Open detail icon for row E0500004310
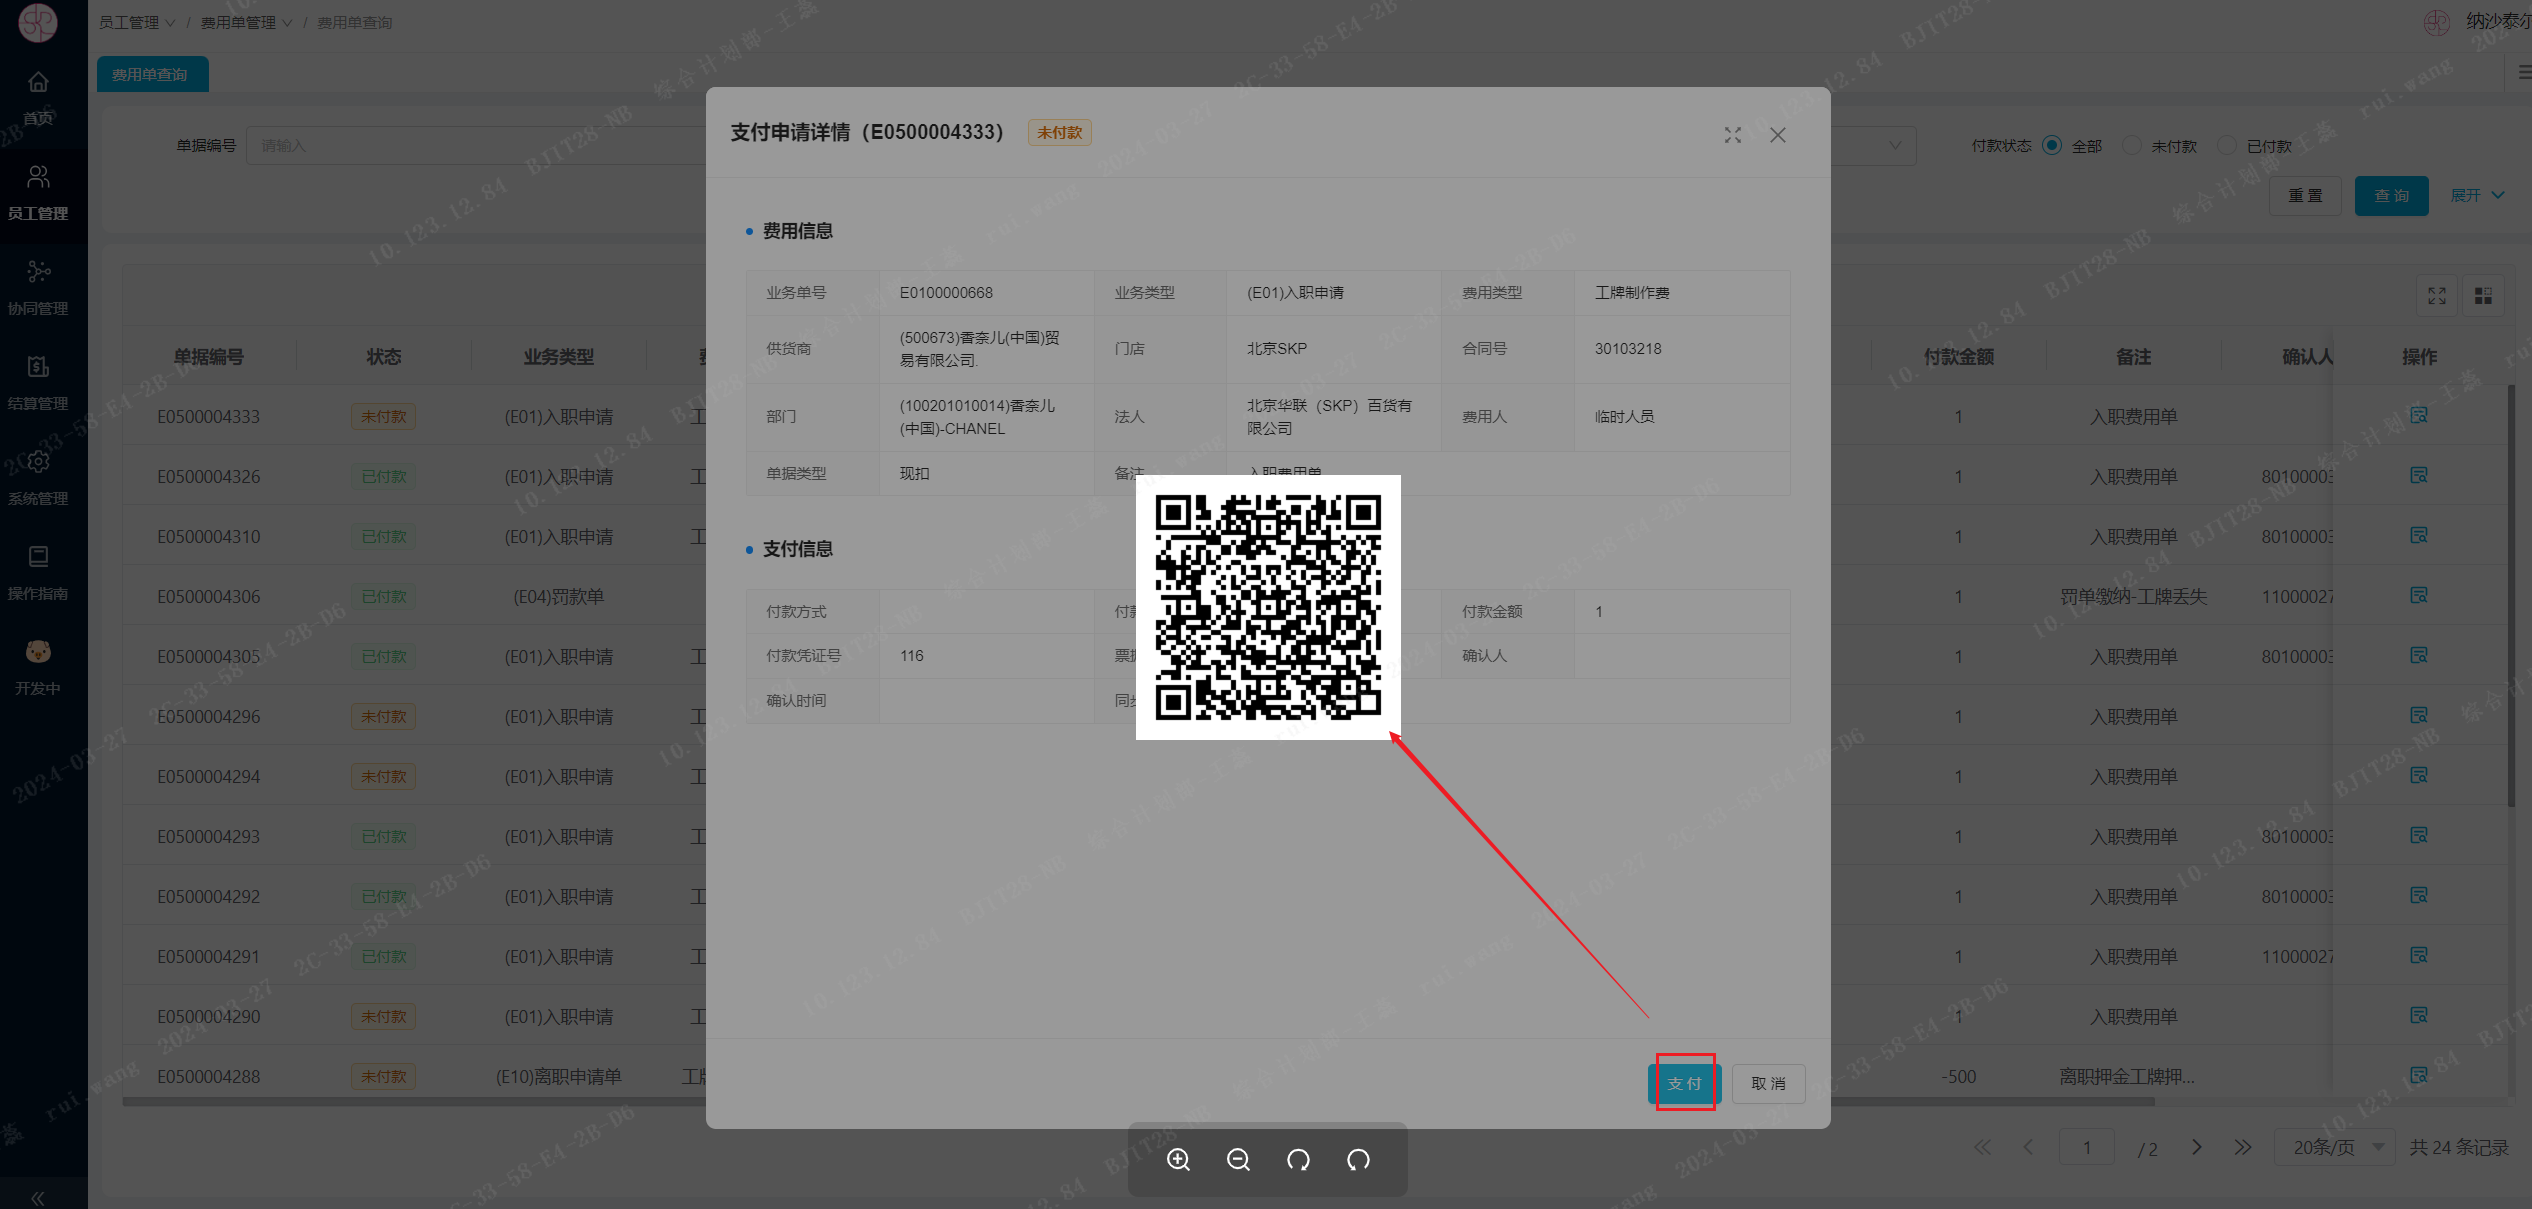This screenshot has height=1209, width=2532. tap(2419, 535)
